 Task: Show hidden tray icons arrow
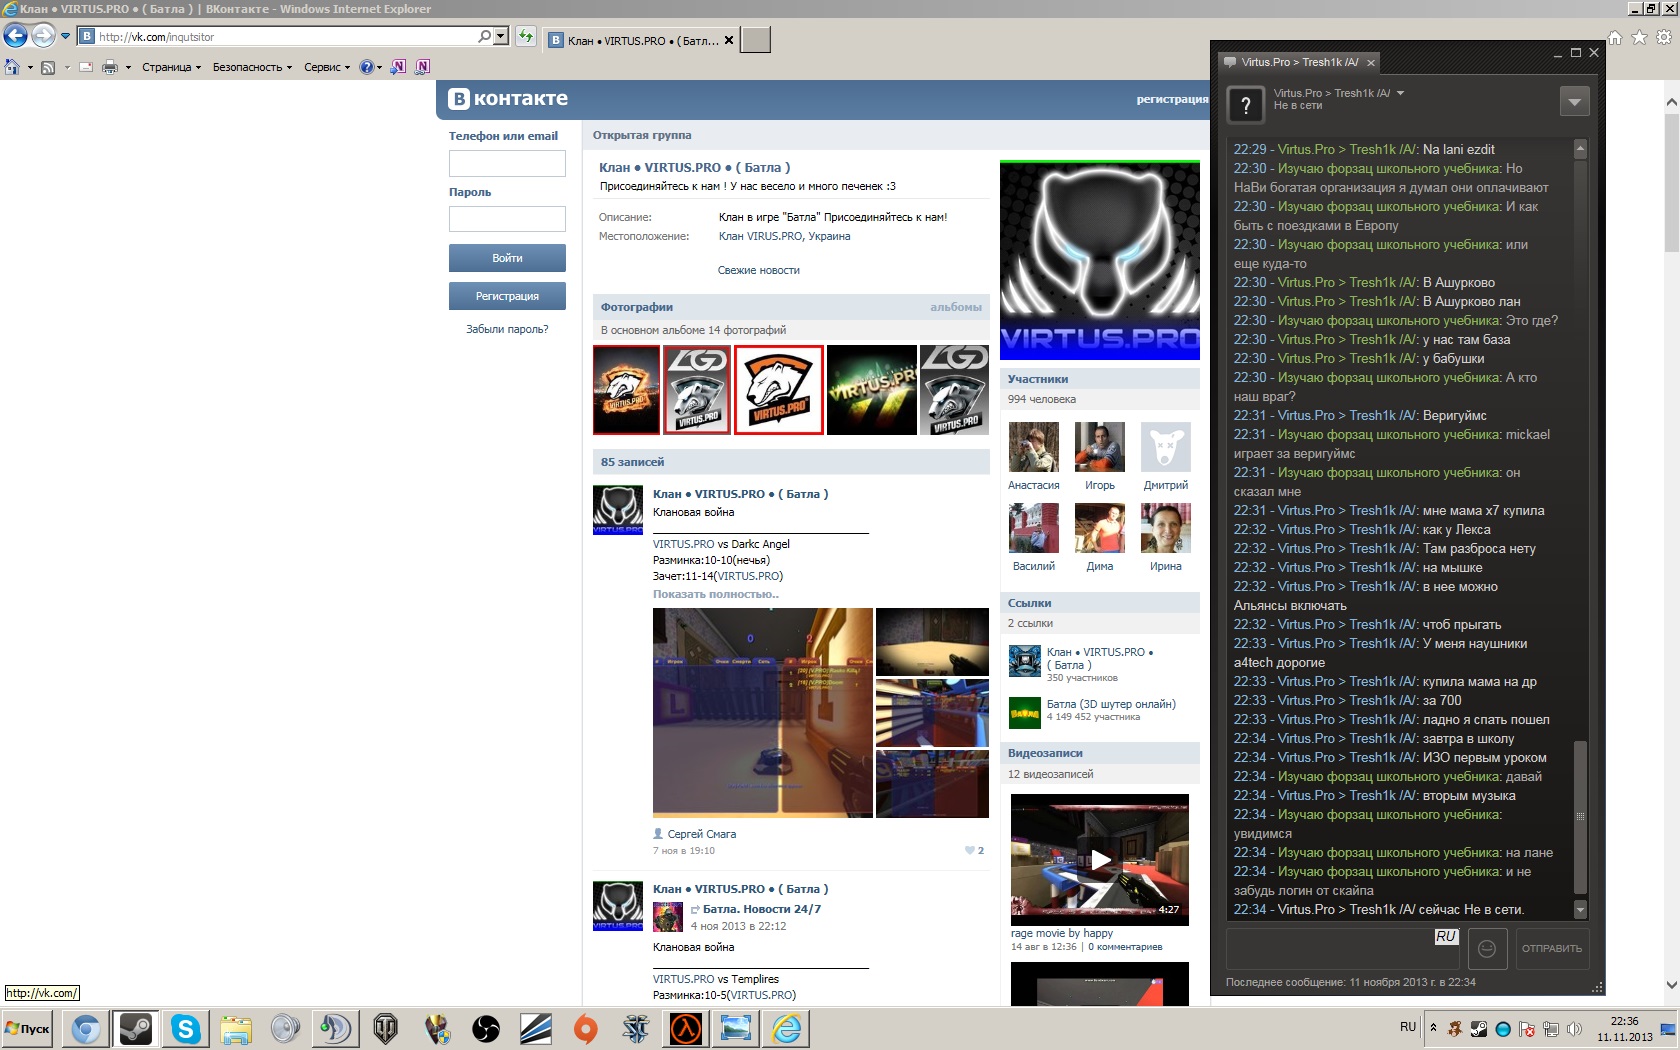tap(1433, 1027)
